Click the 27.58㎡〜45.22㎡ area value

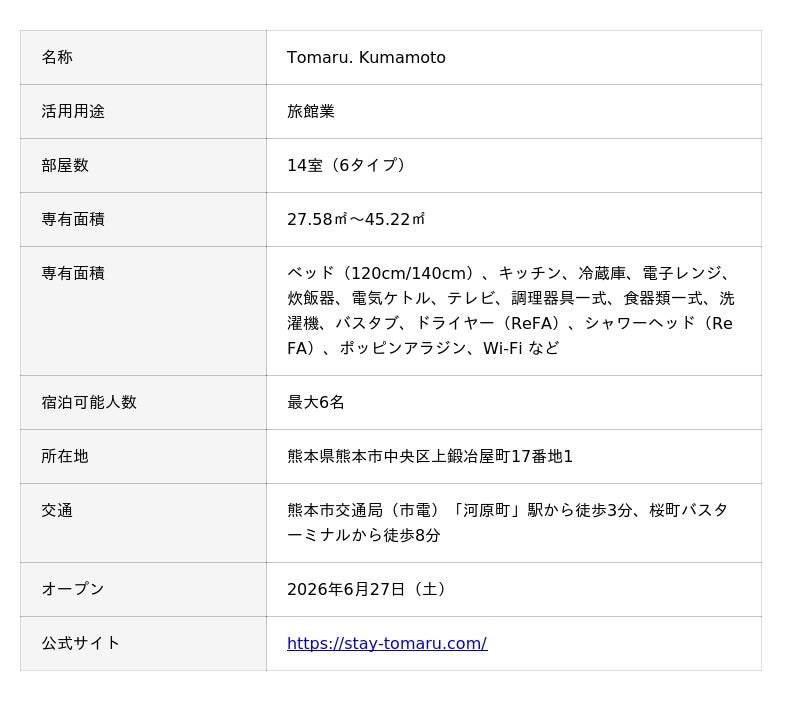tap(356, 219)
